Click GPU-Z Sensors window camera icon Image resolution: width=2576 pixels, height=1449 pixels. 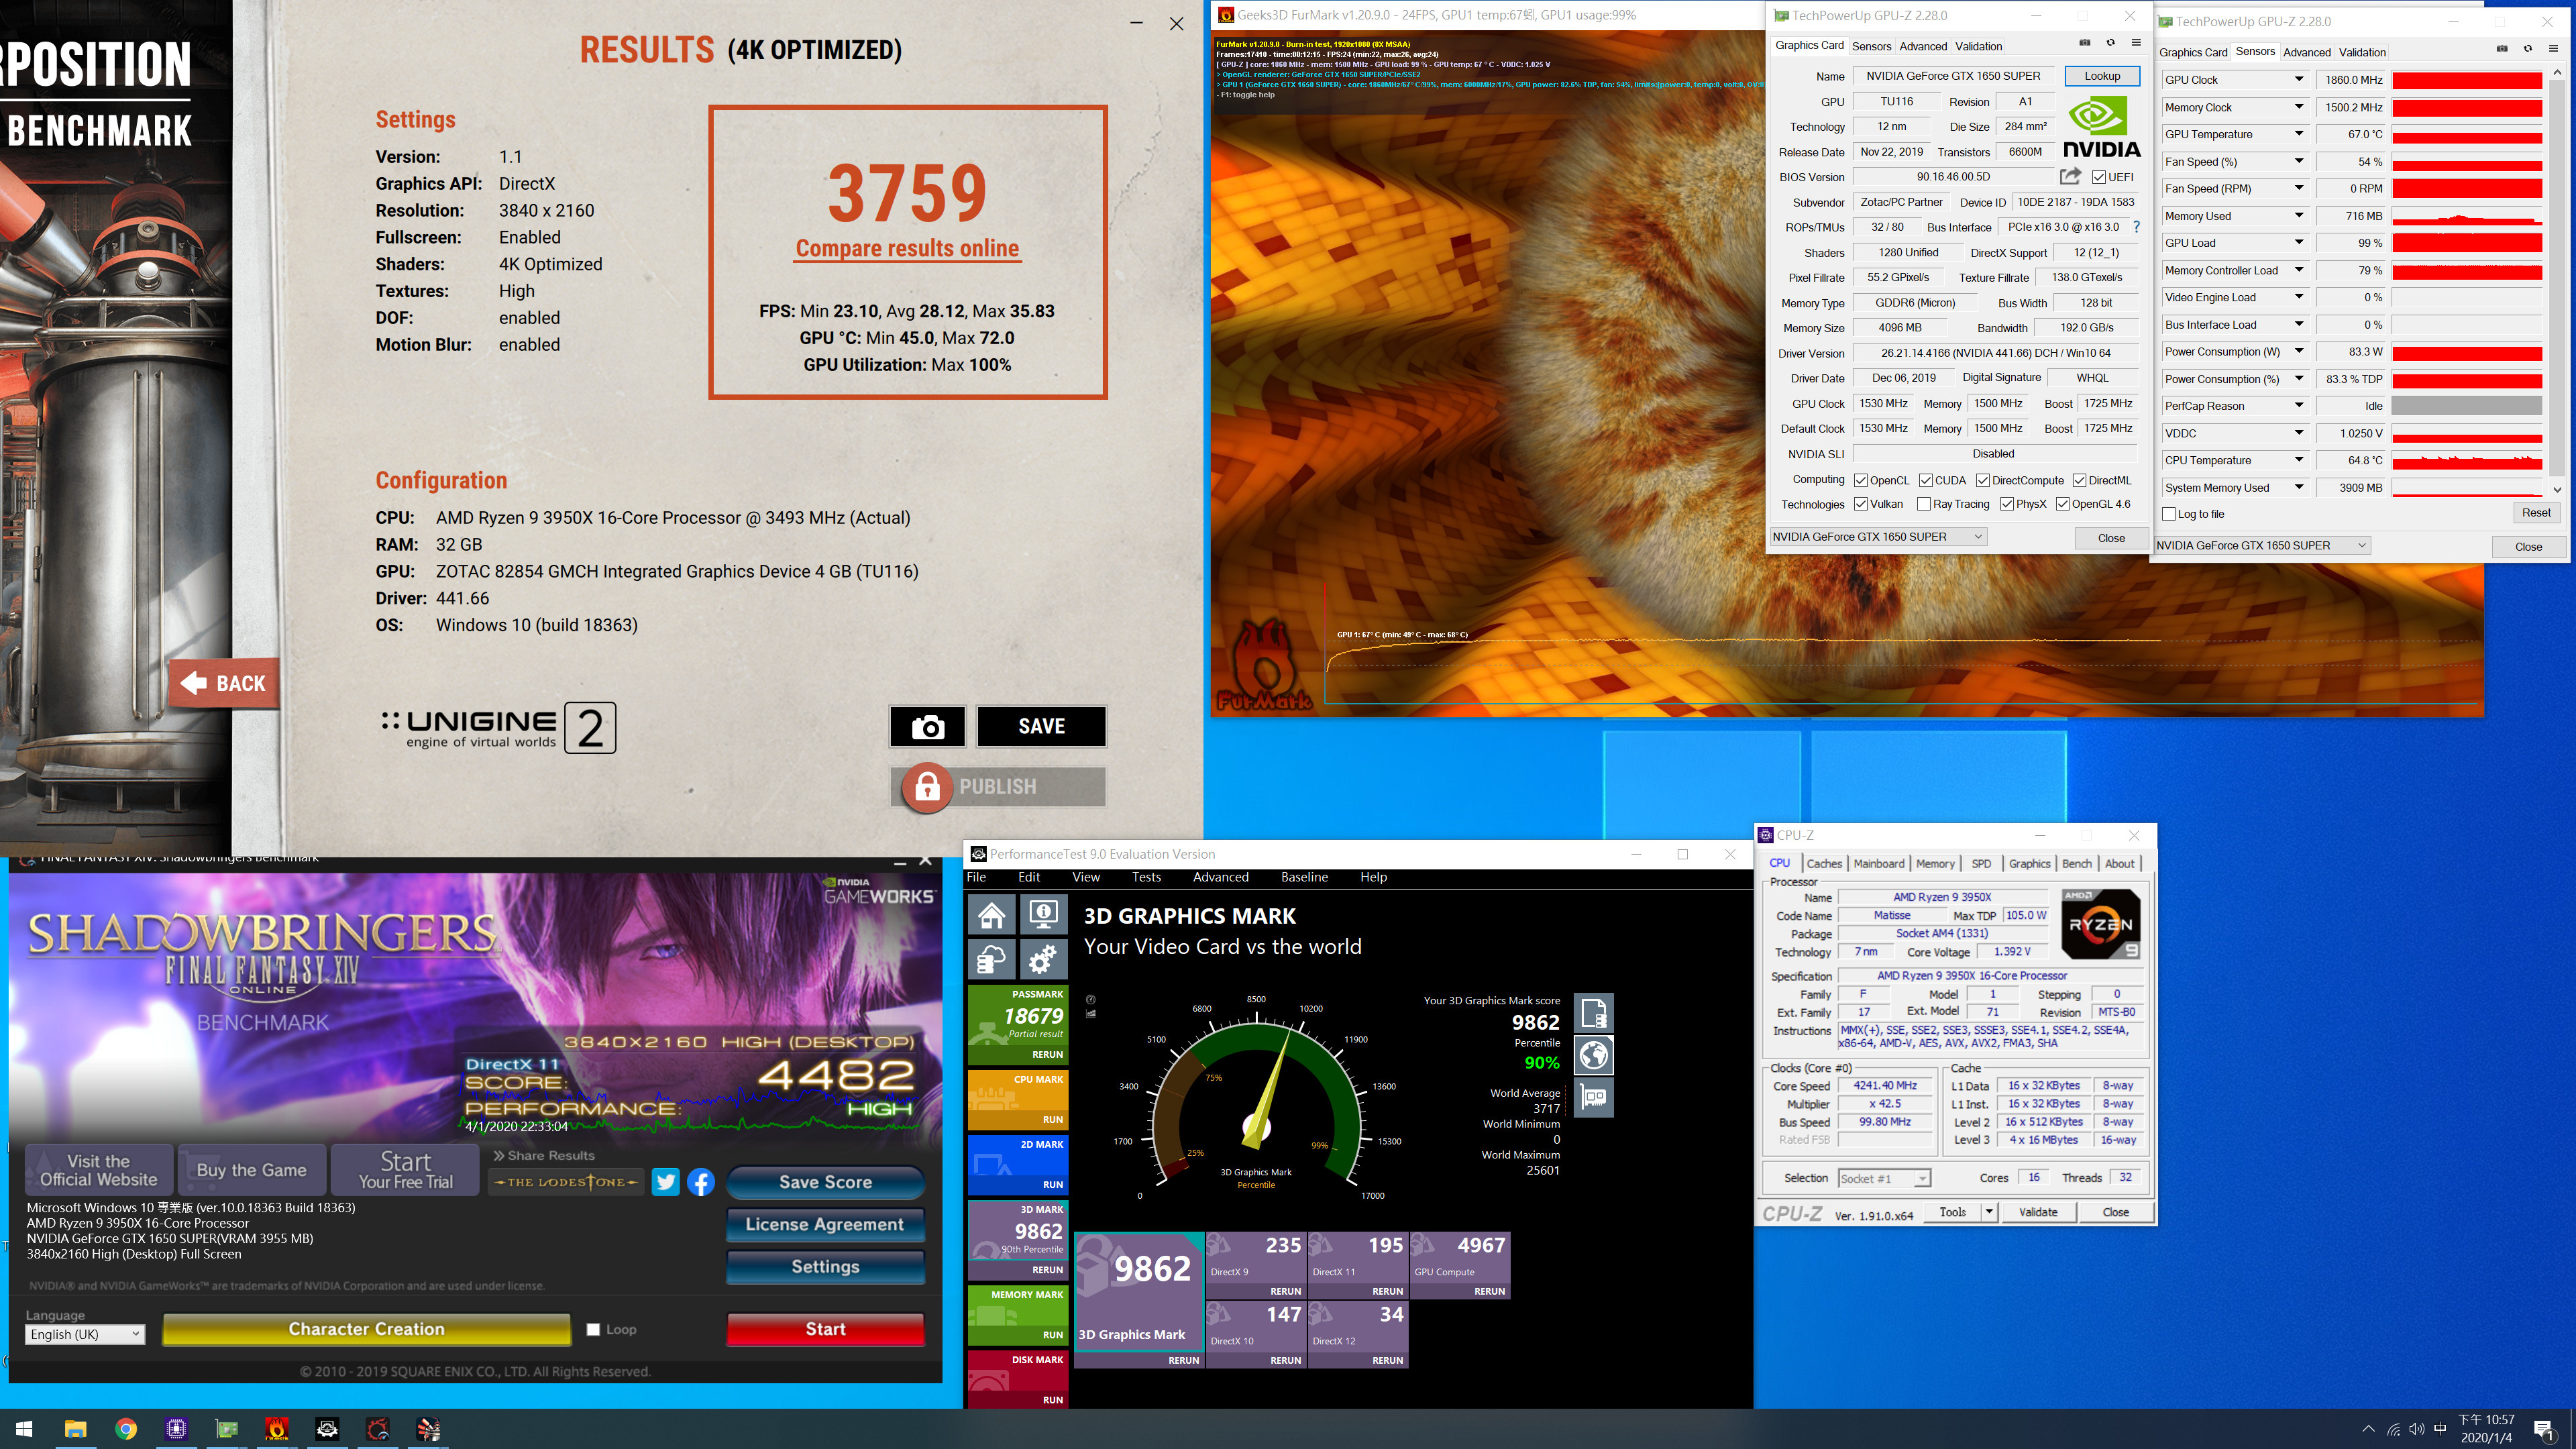2502,49
